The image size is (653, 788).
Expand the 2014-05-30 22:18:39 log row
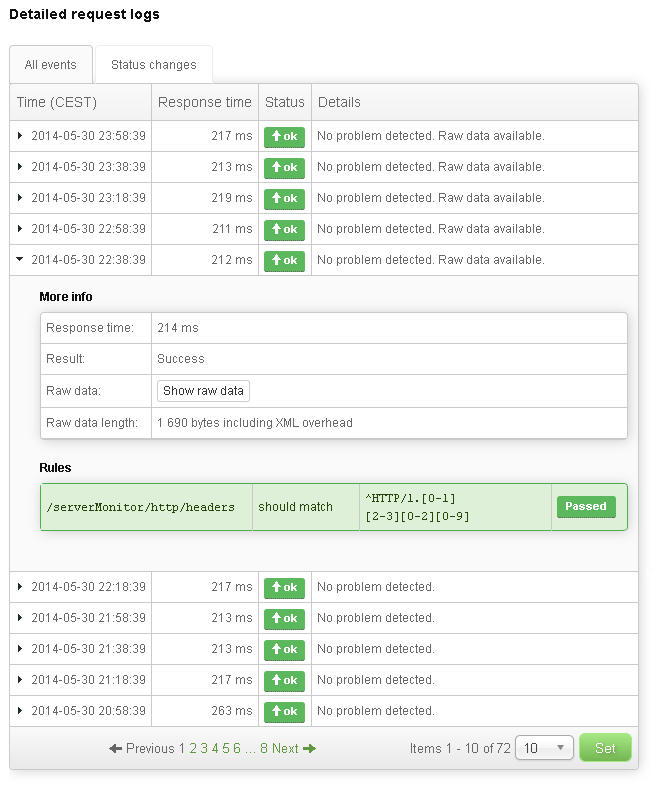[21, 587]
